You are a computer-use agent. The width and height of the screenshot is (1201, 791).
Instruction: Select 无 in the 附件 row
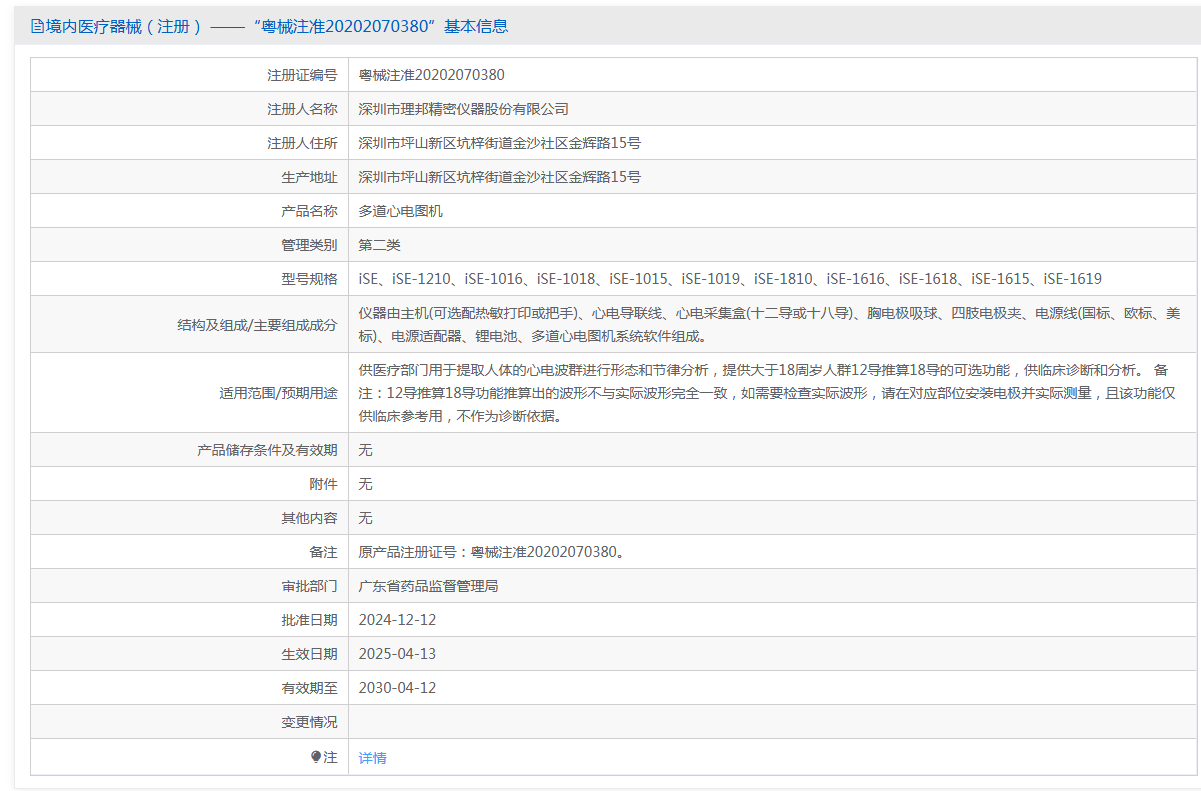coord(366,484)
